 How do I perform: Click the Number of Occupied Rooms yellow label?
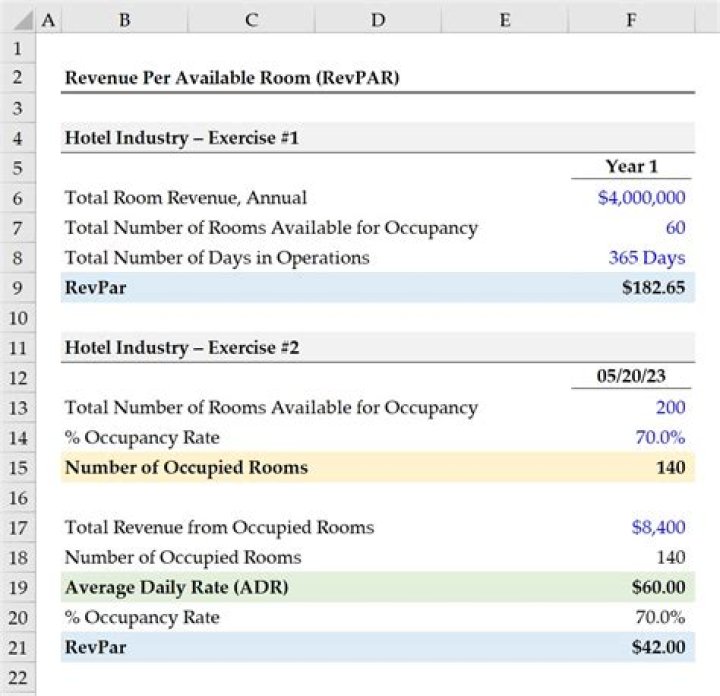point(186,468)
